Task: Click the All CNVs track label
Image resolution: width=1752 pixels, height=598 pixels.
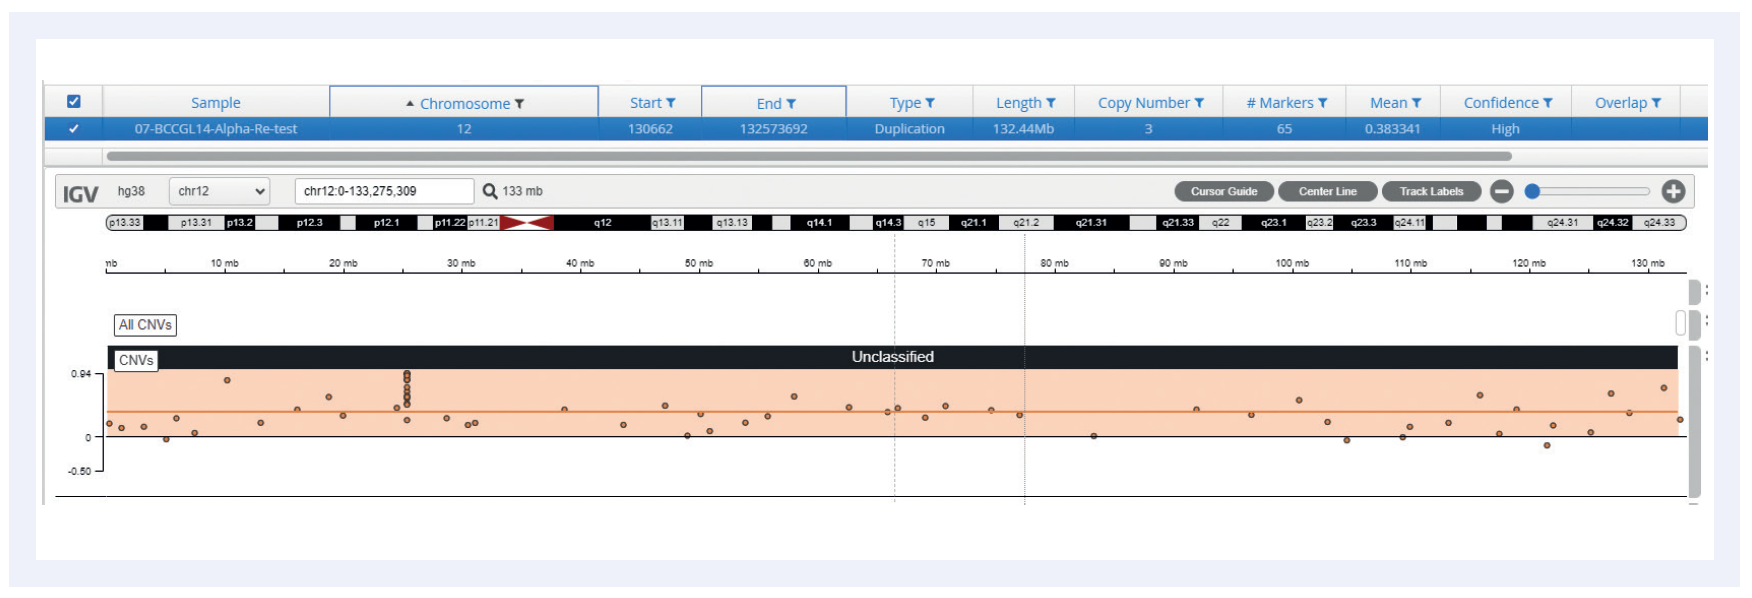Action: click(145, 325)
